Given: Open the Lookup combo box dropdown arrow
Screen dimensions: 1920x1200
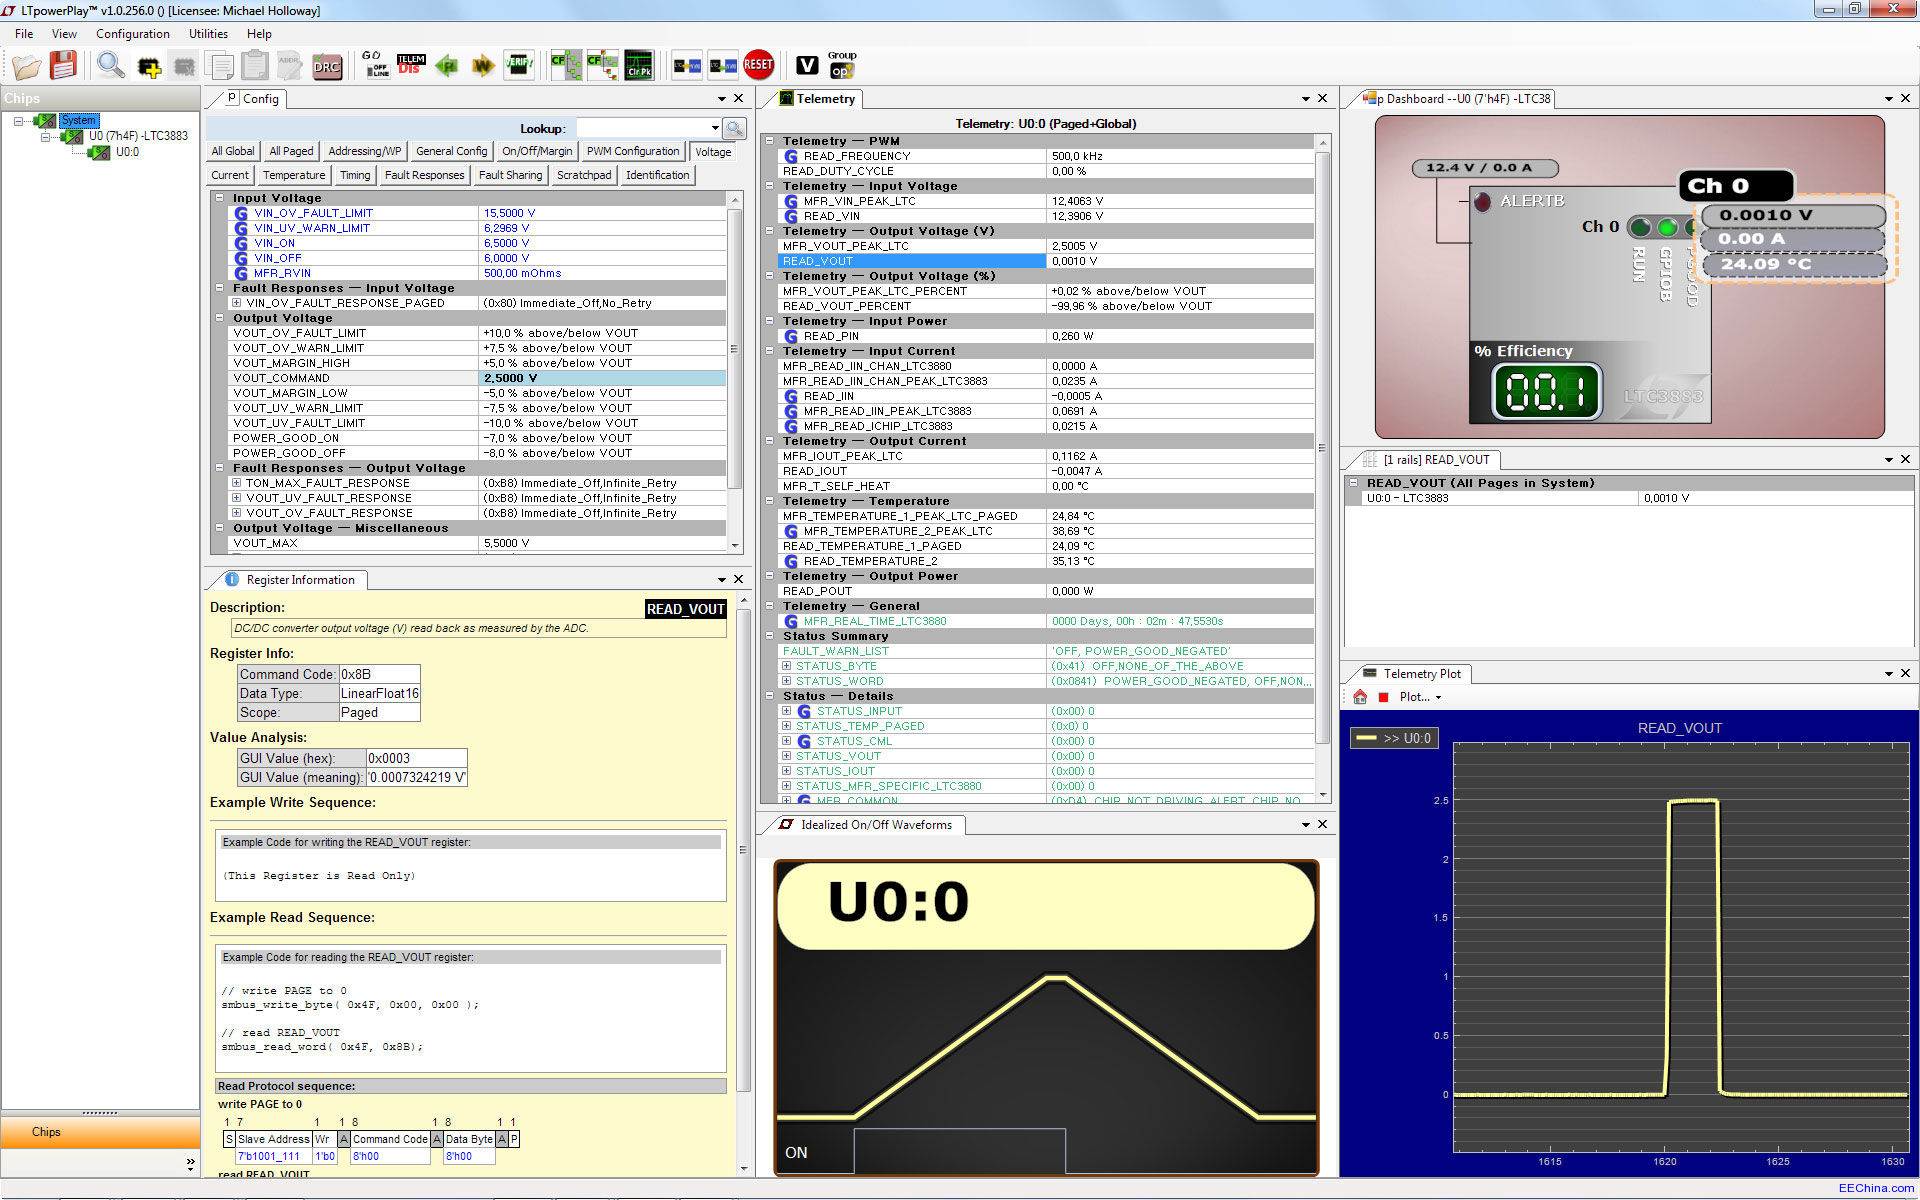Looking at the screenshot, I should 715,128.
